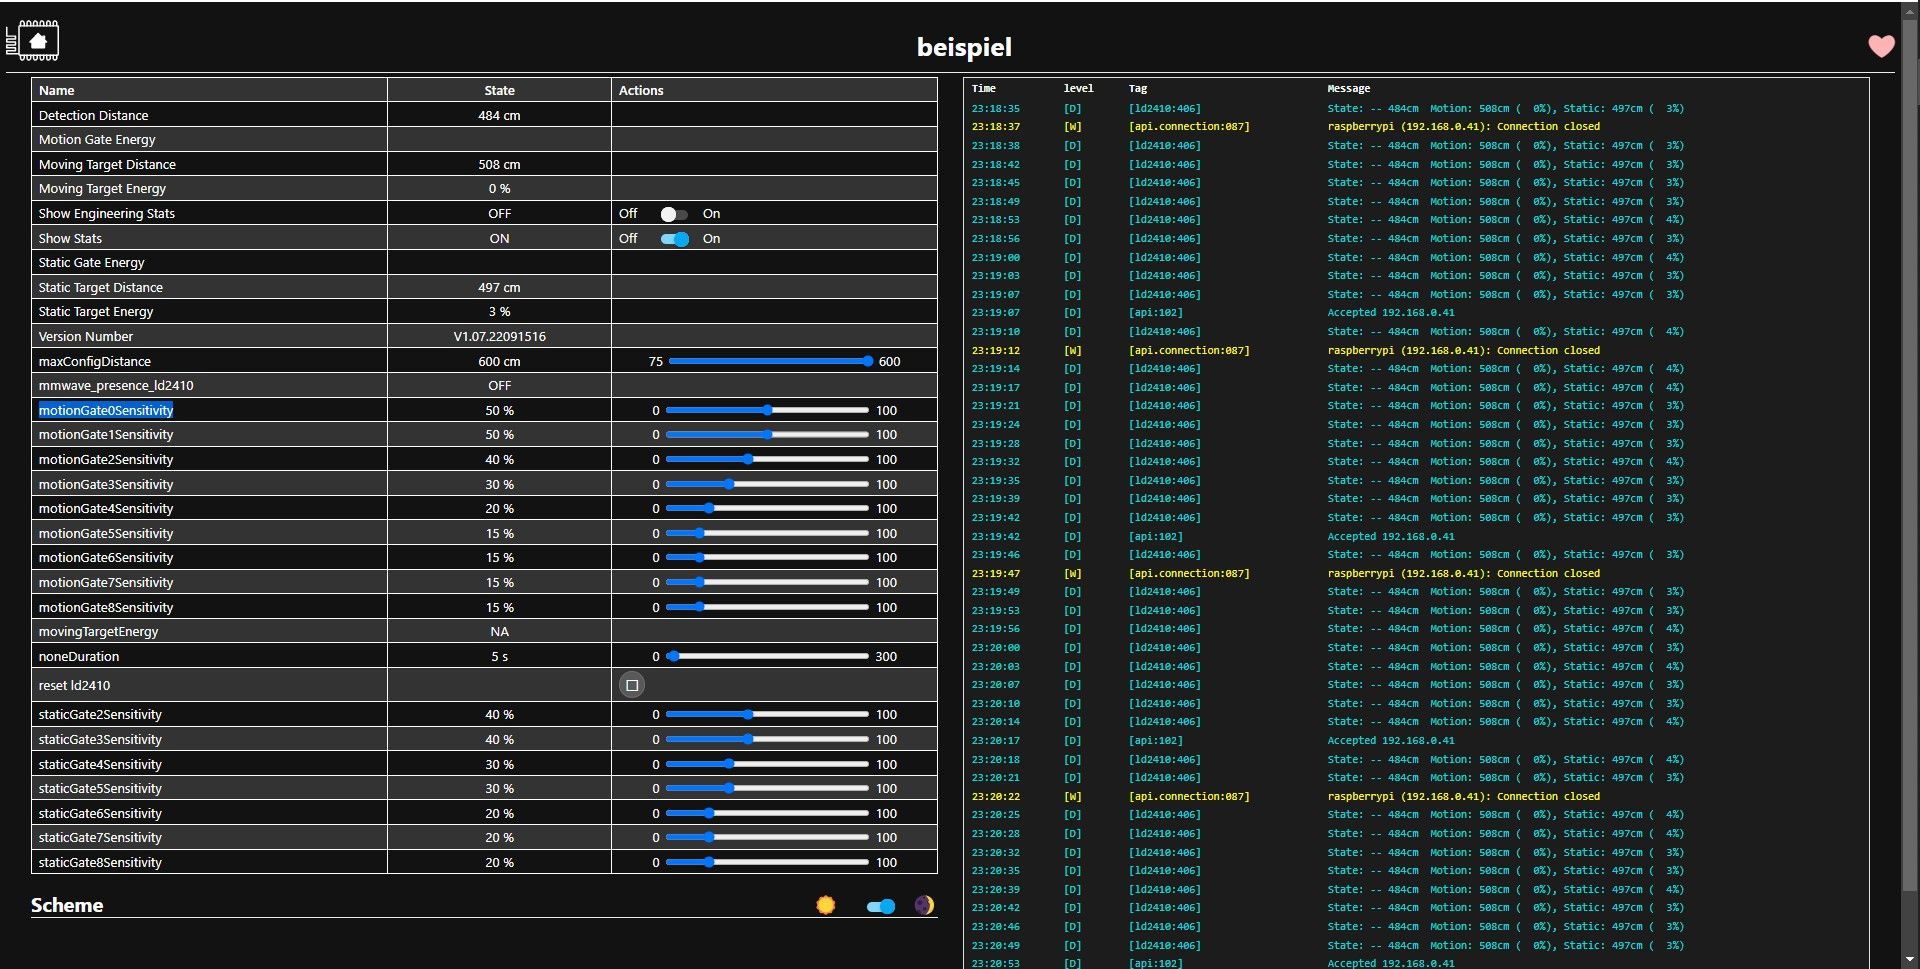The width and height of the screenshot is (1920, 969).
Task: Click the Static Gate Energy row name
Action: point(91,263)
